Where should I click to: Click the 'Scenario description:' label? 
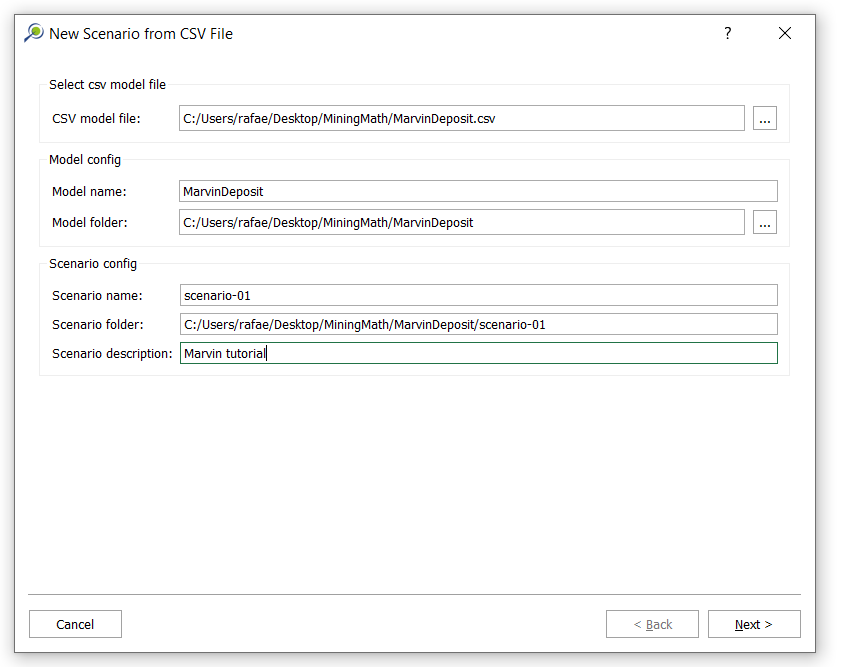[112, 353]
